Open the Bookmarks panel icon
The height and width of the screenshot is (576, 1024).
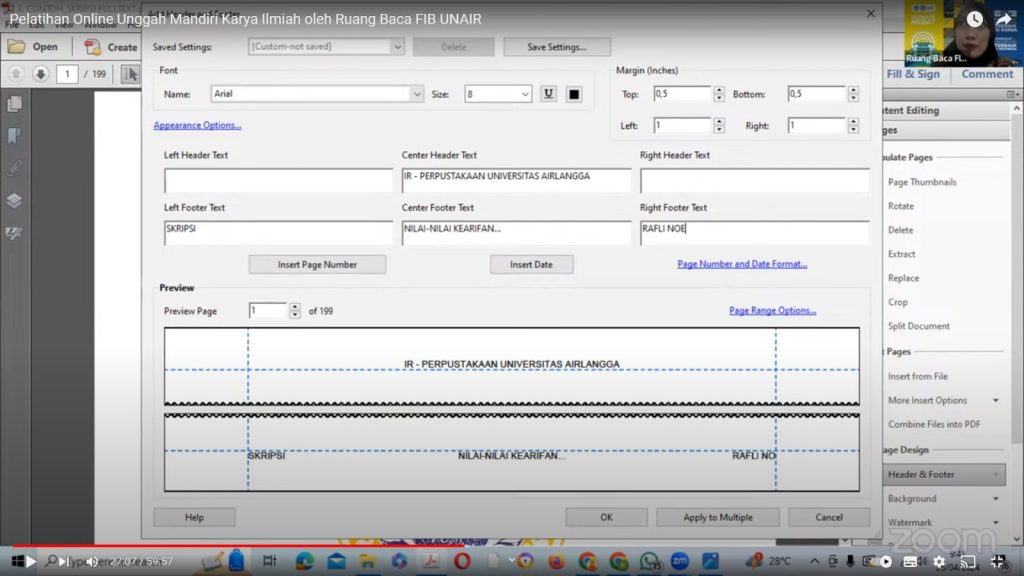click(14, 136)
